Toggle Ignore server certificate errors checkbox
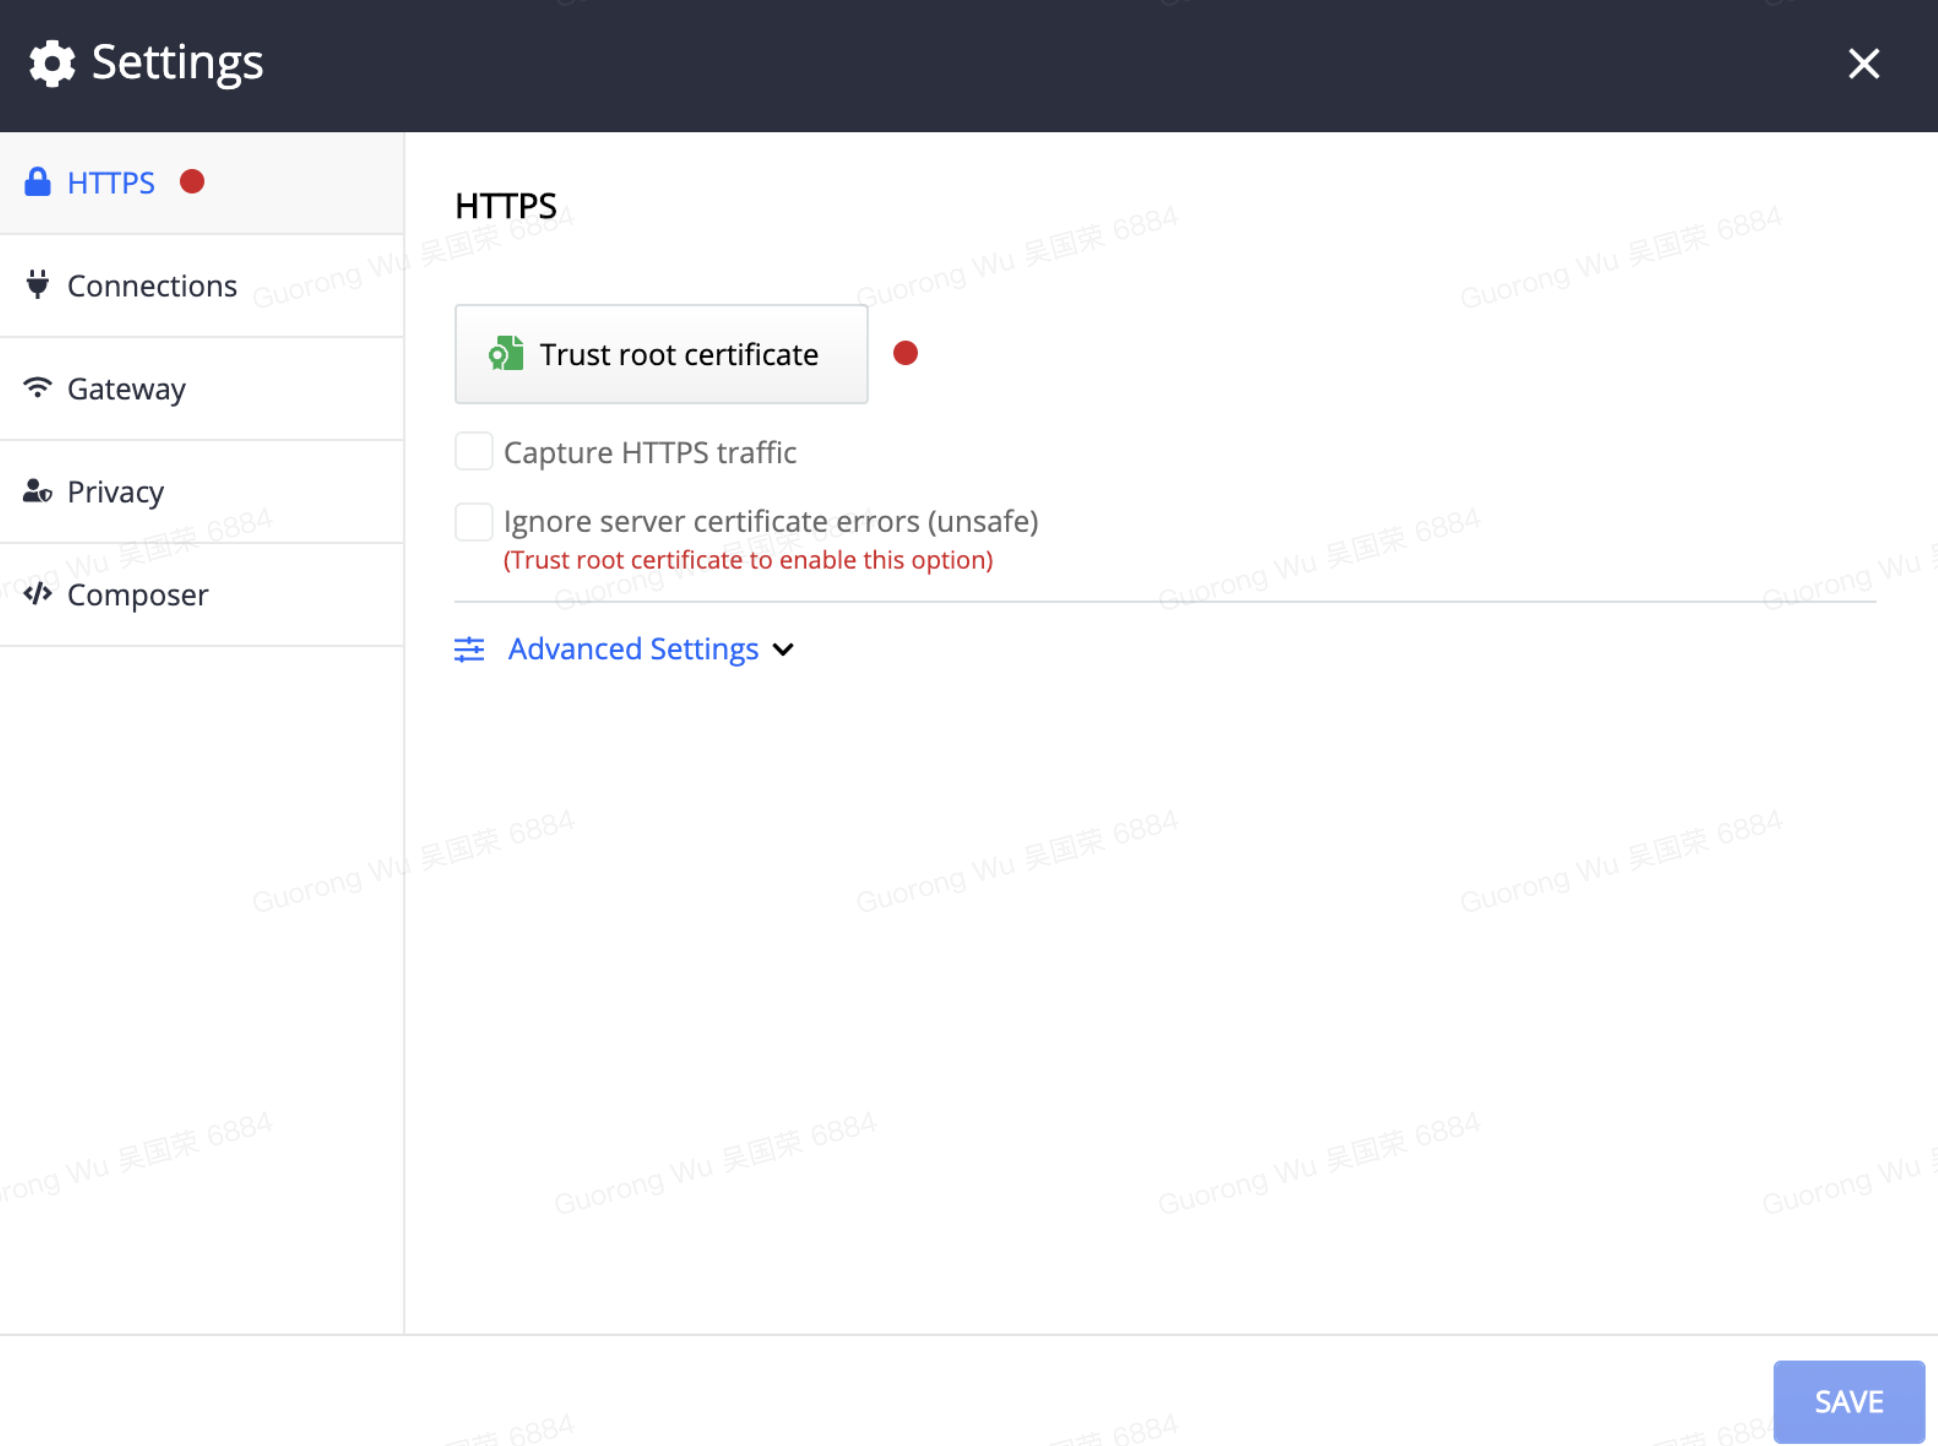Viewport: 1938px width, 1446px height. (474, 521)
